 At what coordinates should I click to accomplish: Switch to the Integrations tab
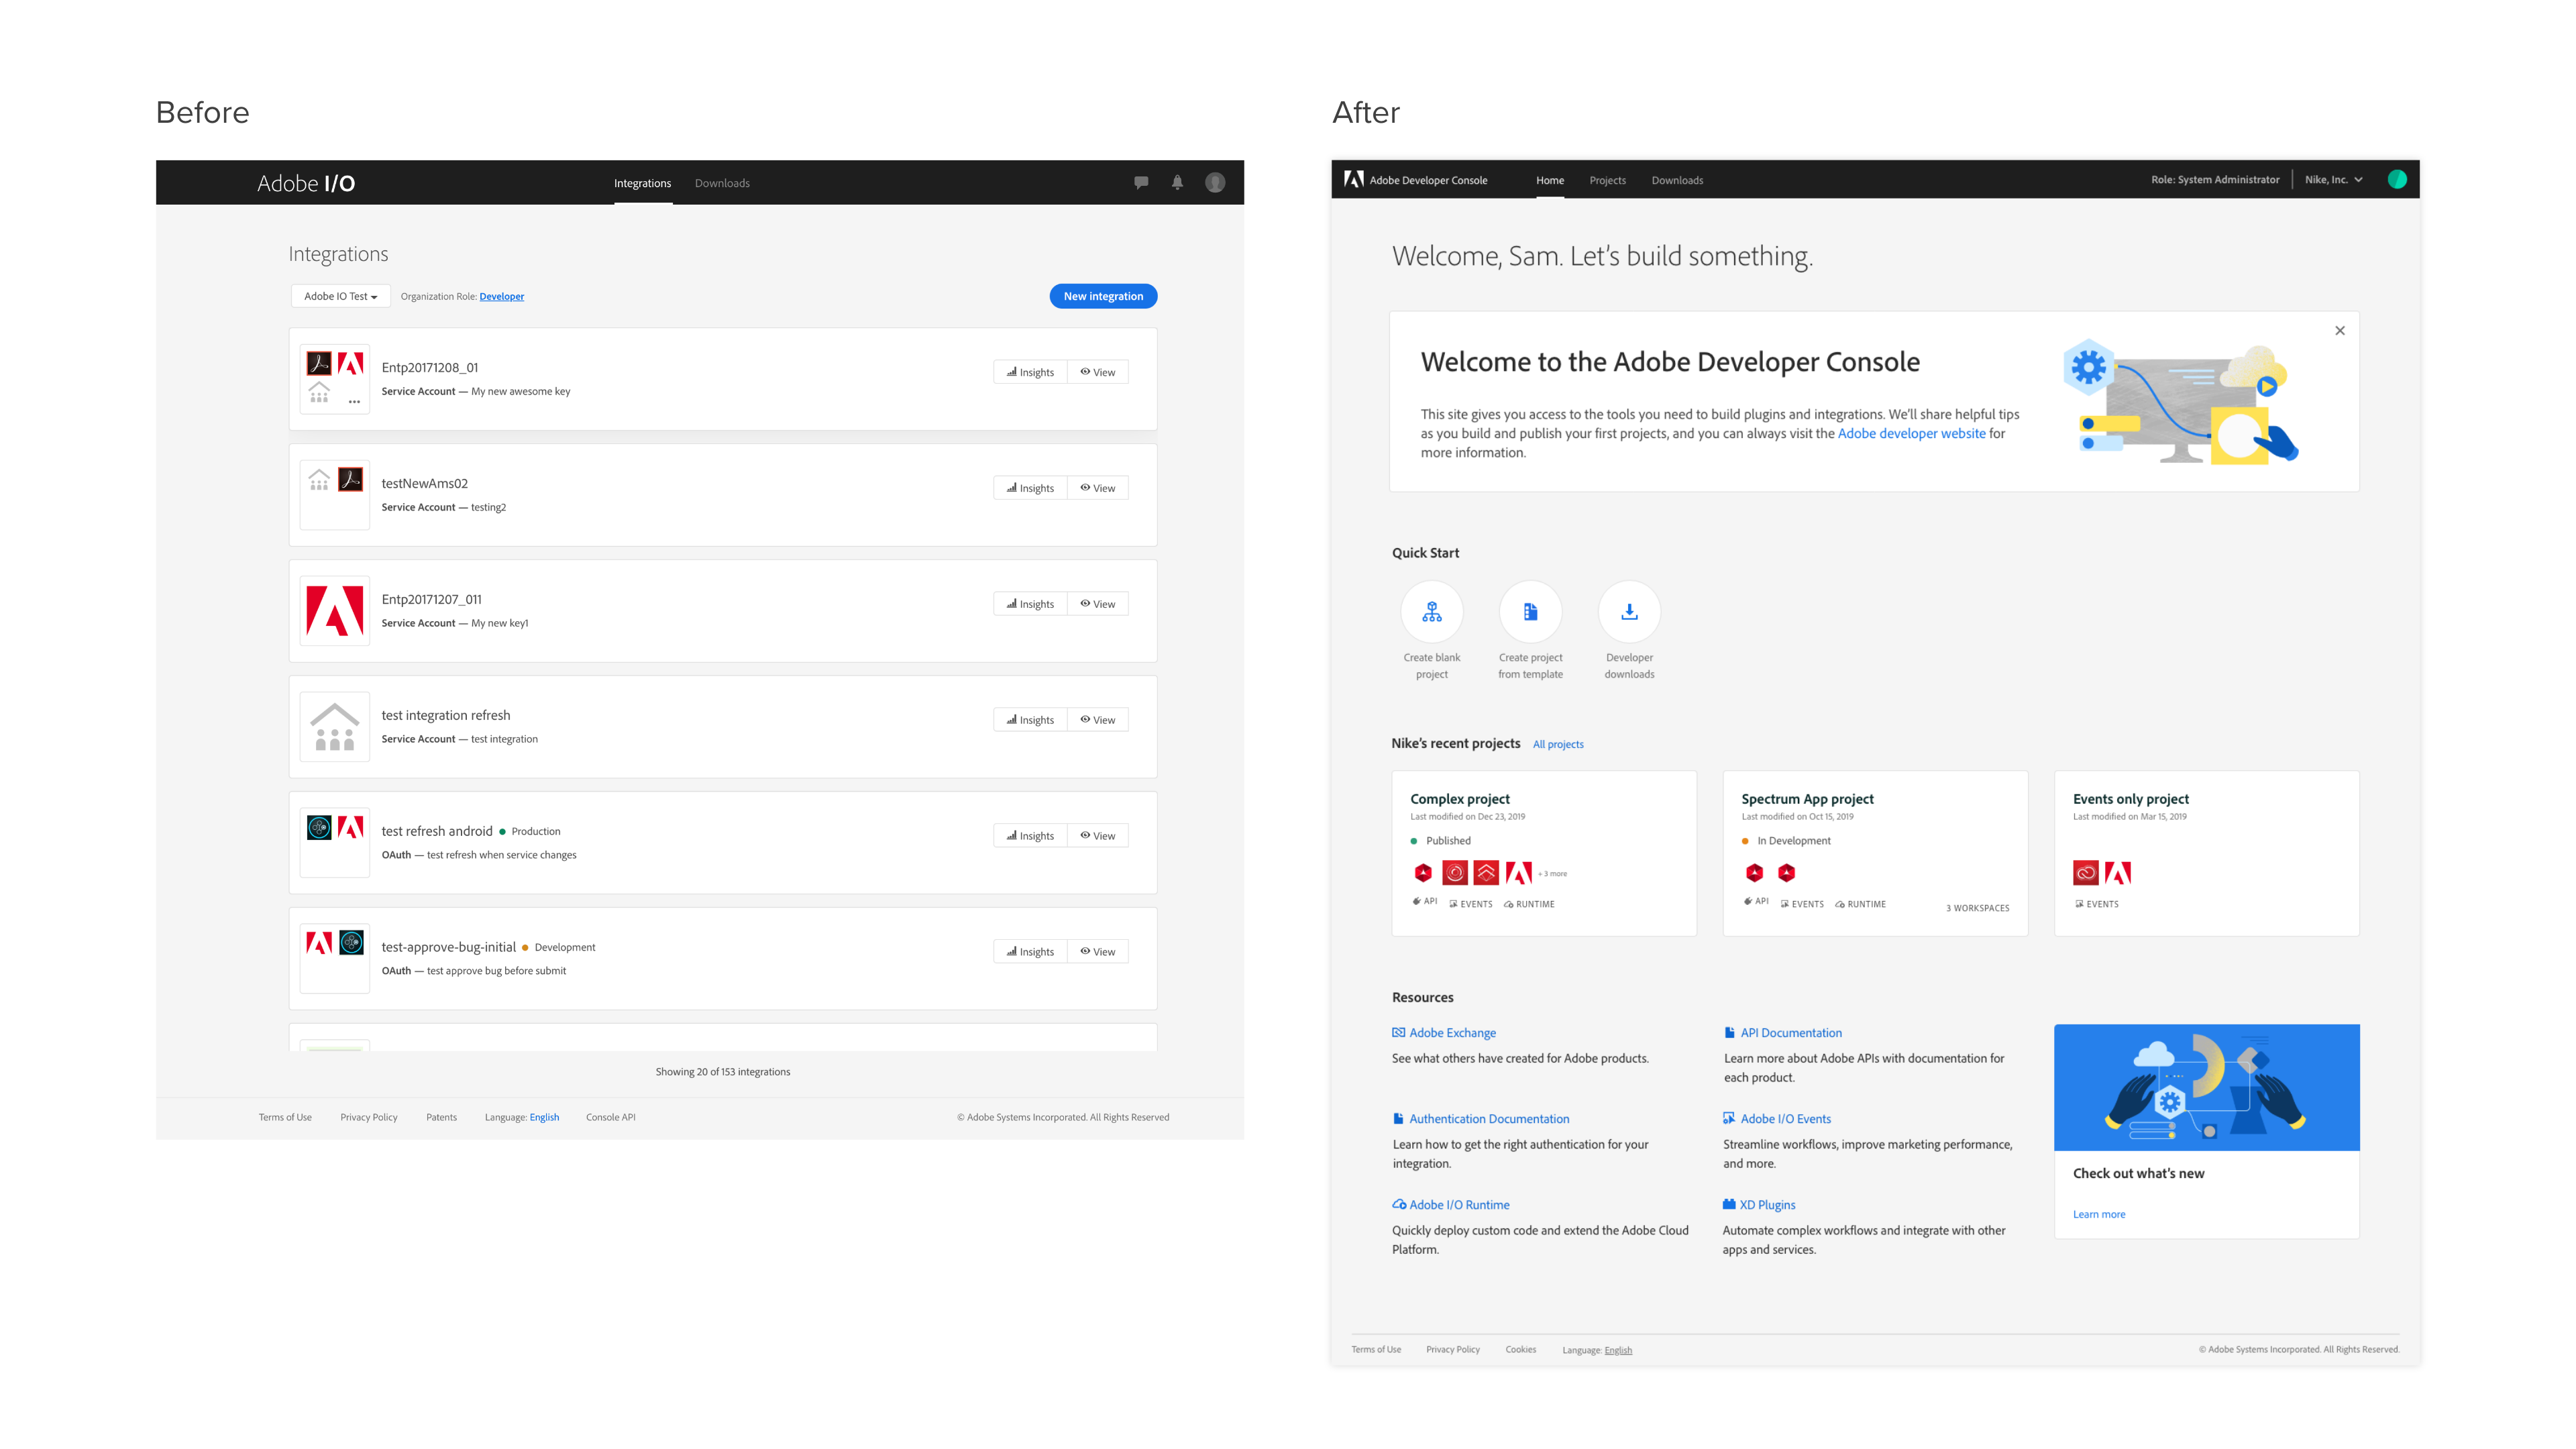pos(643,183)
